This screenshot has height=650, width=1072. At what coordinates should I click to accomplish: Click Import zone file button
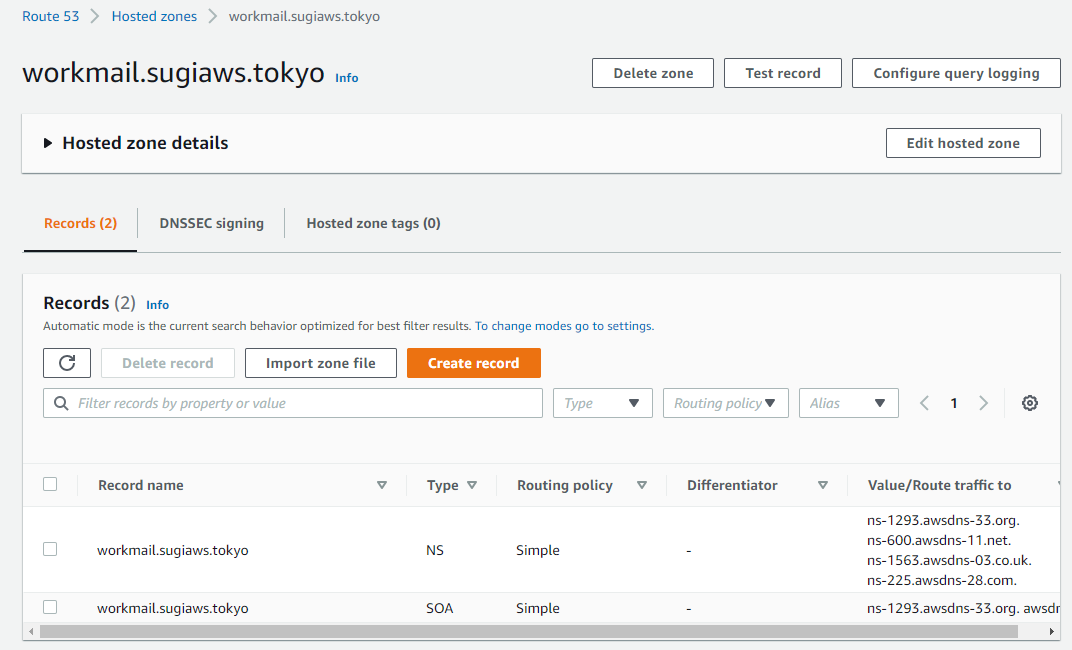coord(321,363)
